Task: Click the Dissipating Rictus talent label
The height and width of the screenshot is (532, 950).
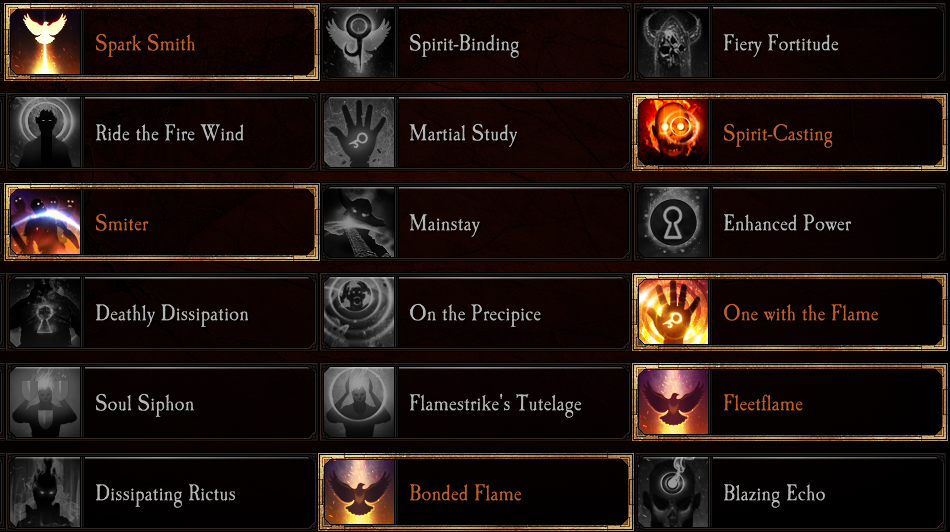Action: pyautogui.click(x=165, y=494)
